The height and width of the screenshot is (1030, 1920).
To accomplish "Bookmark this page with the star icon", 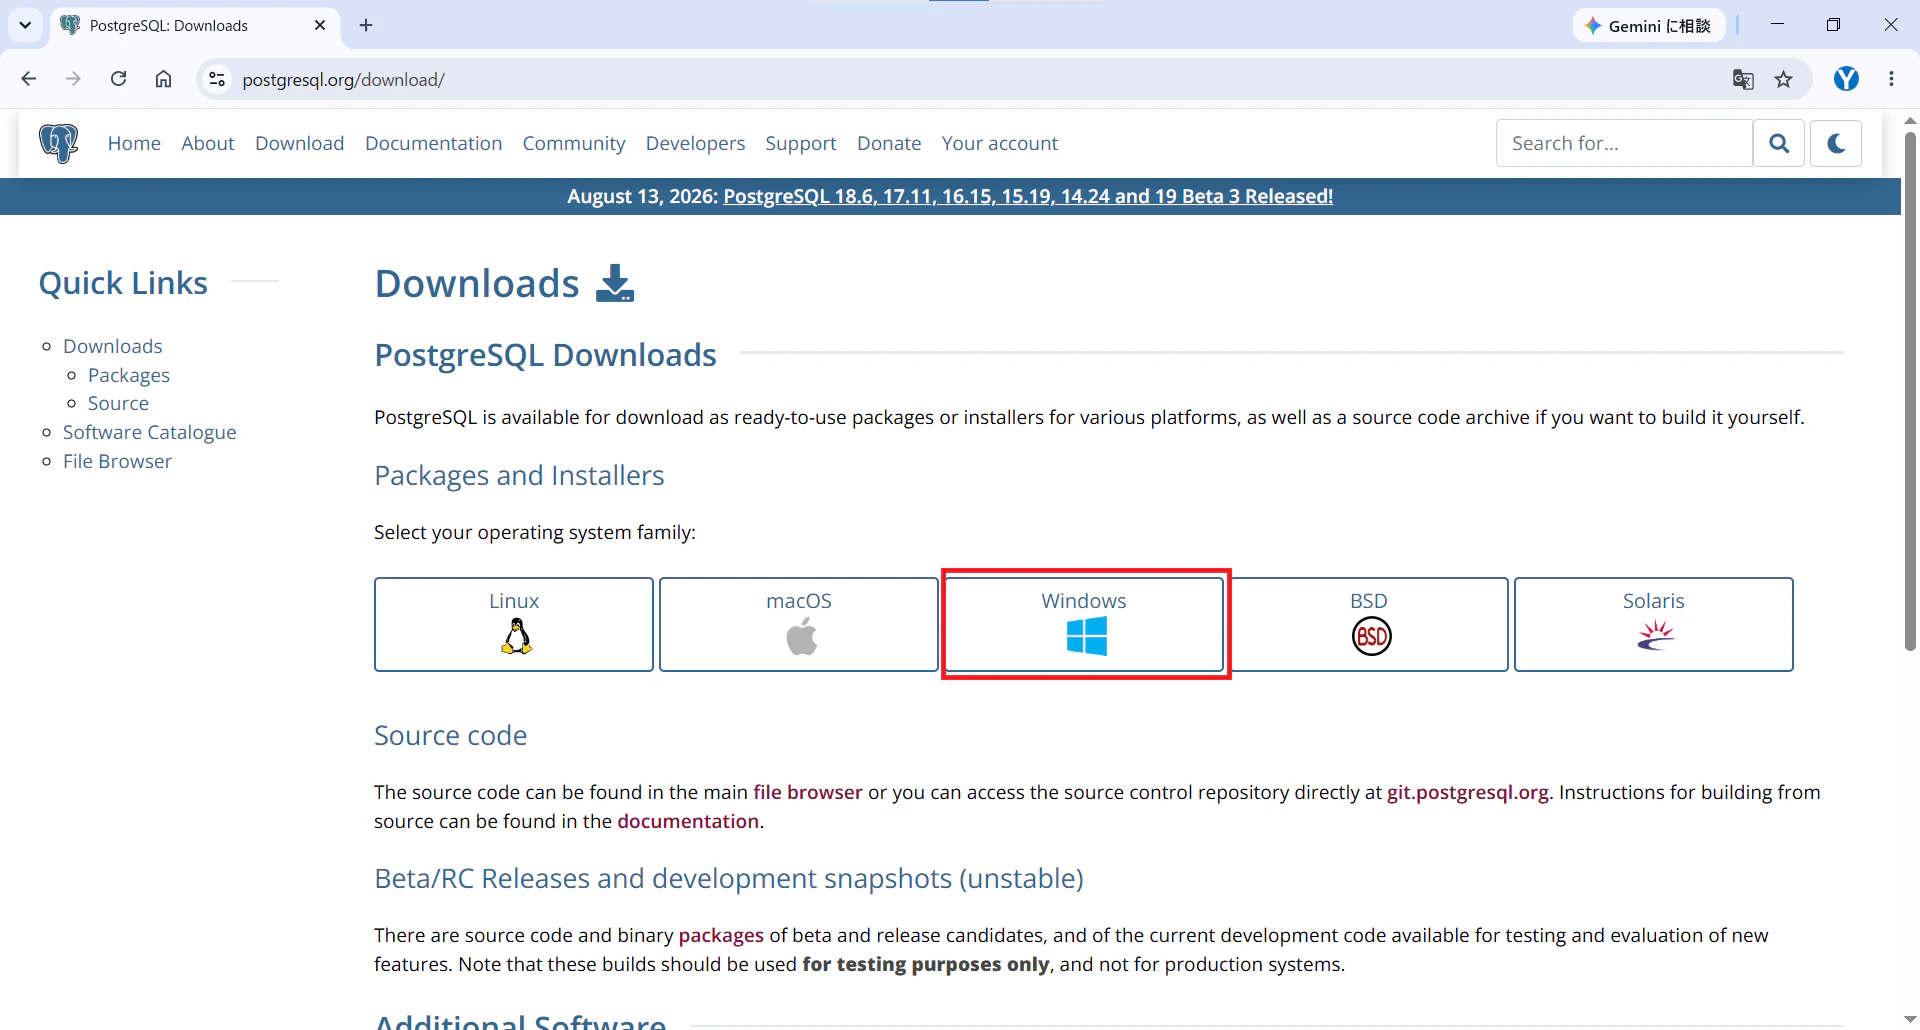I will pos(1784,80).
